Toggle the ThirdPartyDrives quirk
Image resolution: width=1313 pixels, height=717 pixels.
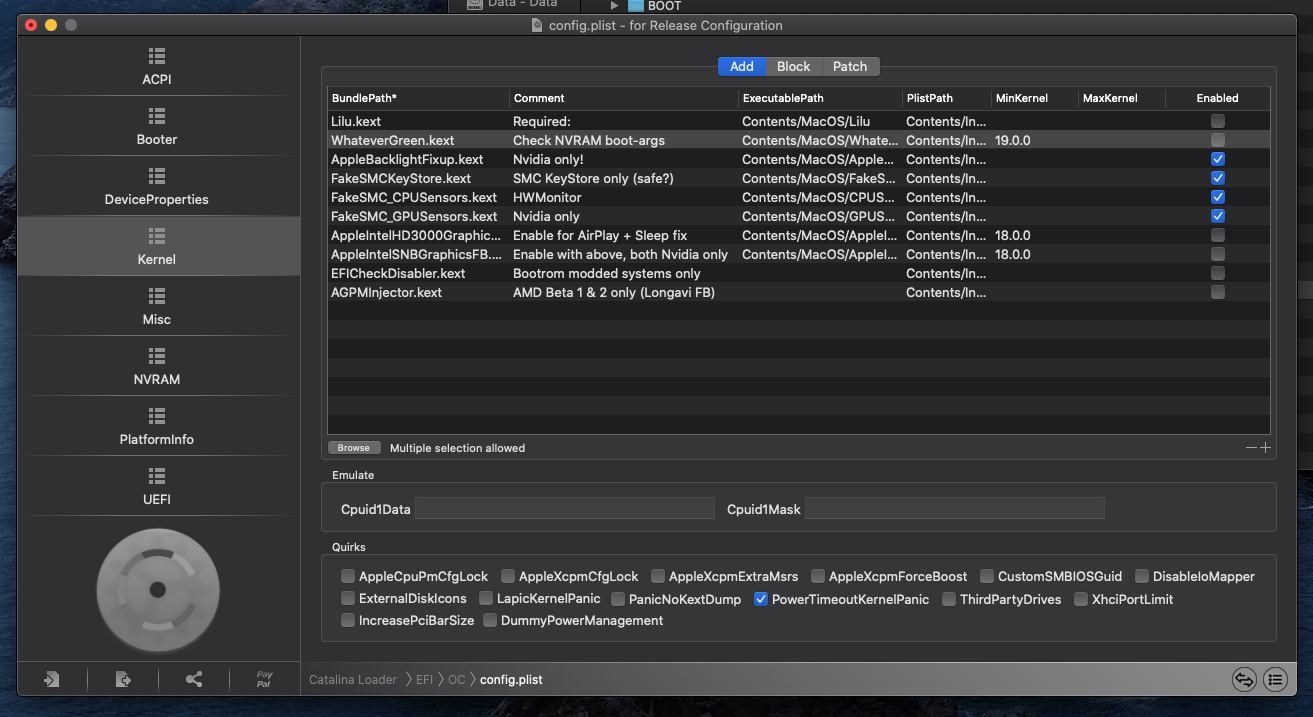(949, 599)
